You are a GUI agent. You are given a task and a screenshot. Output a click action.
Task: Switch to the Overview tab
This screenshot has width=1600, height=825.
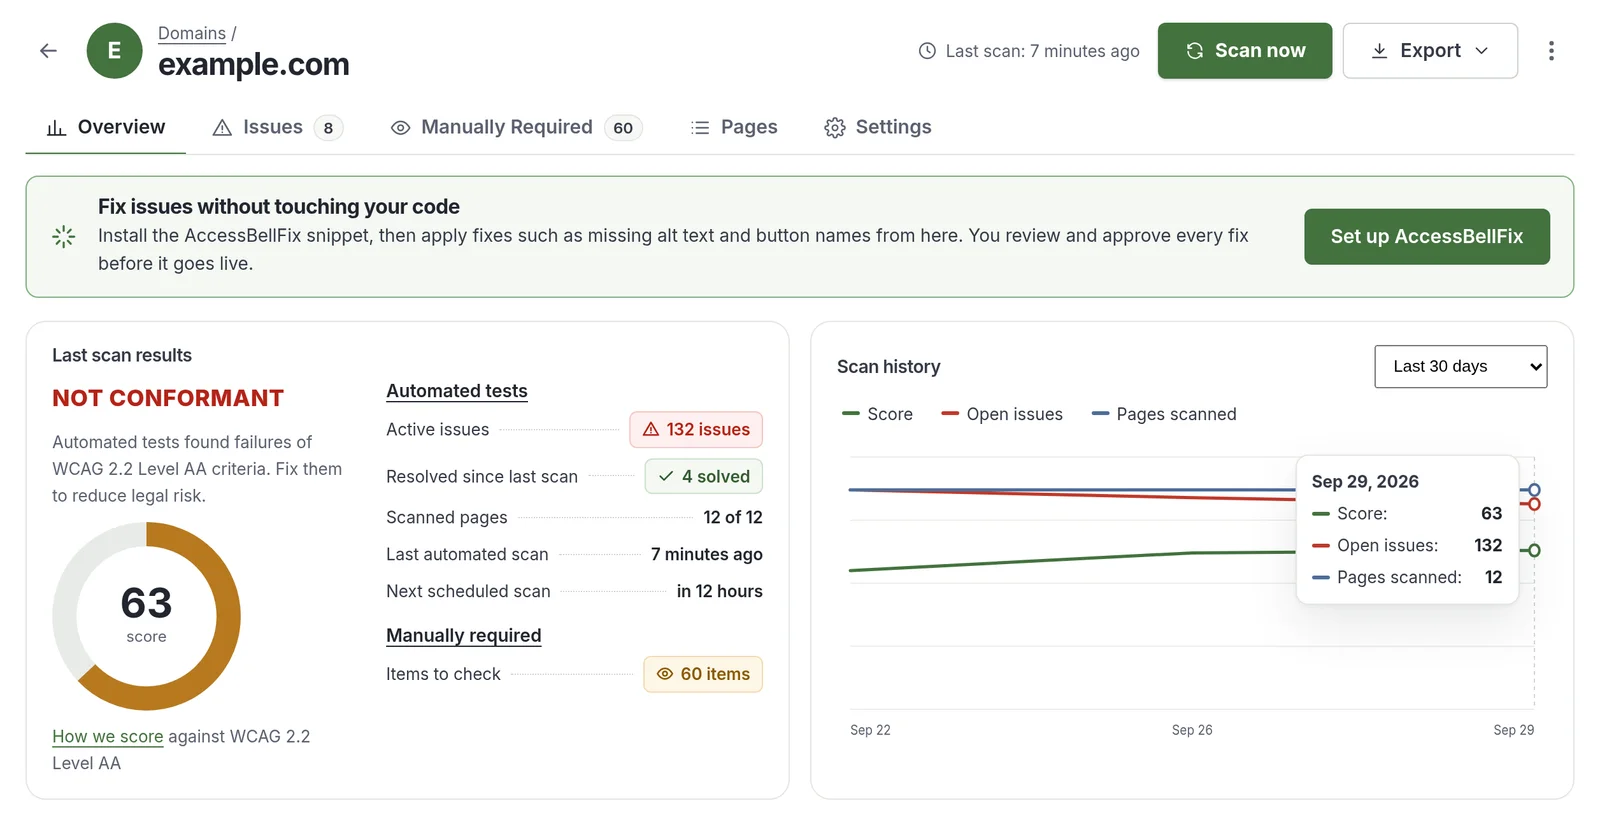click(106, 127)
